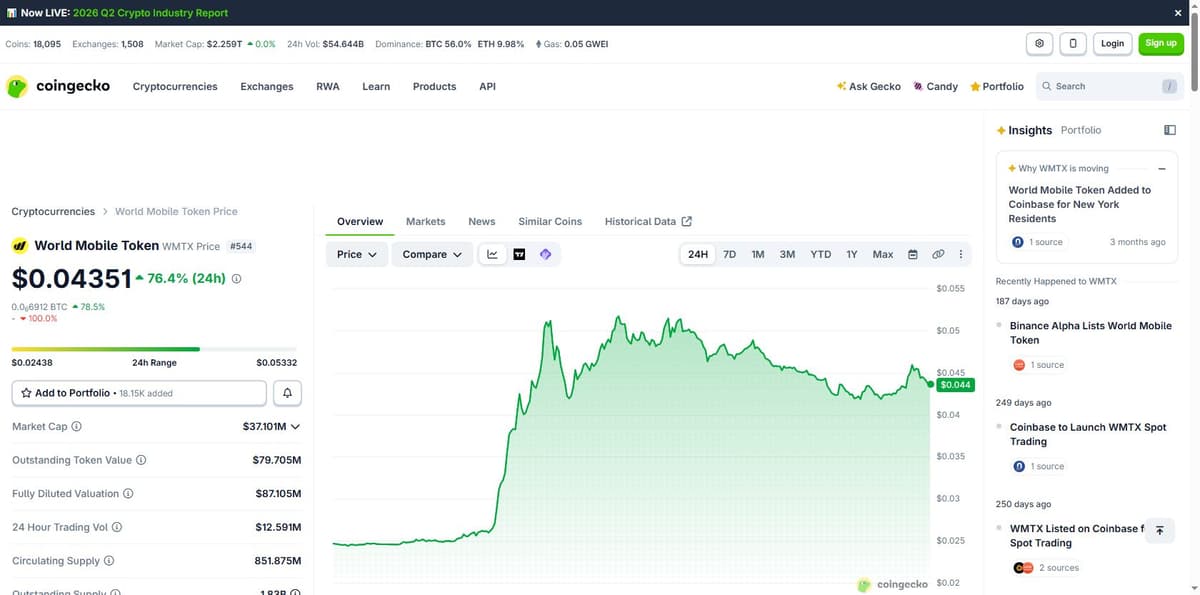1200x595 pixels.
Task: Click the scroll-to-top arrow button
Action: pyautogui.click(x=1159, y=531)
